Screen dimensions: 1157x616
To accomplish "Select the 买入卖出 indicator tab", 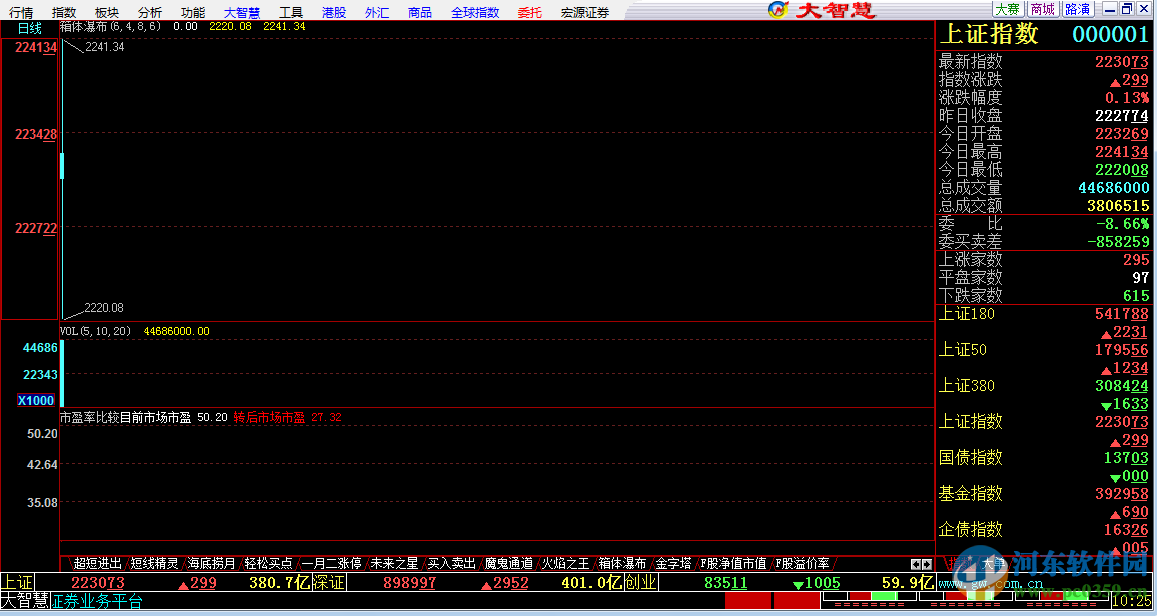I will [x=452, y=563].
